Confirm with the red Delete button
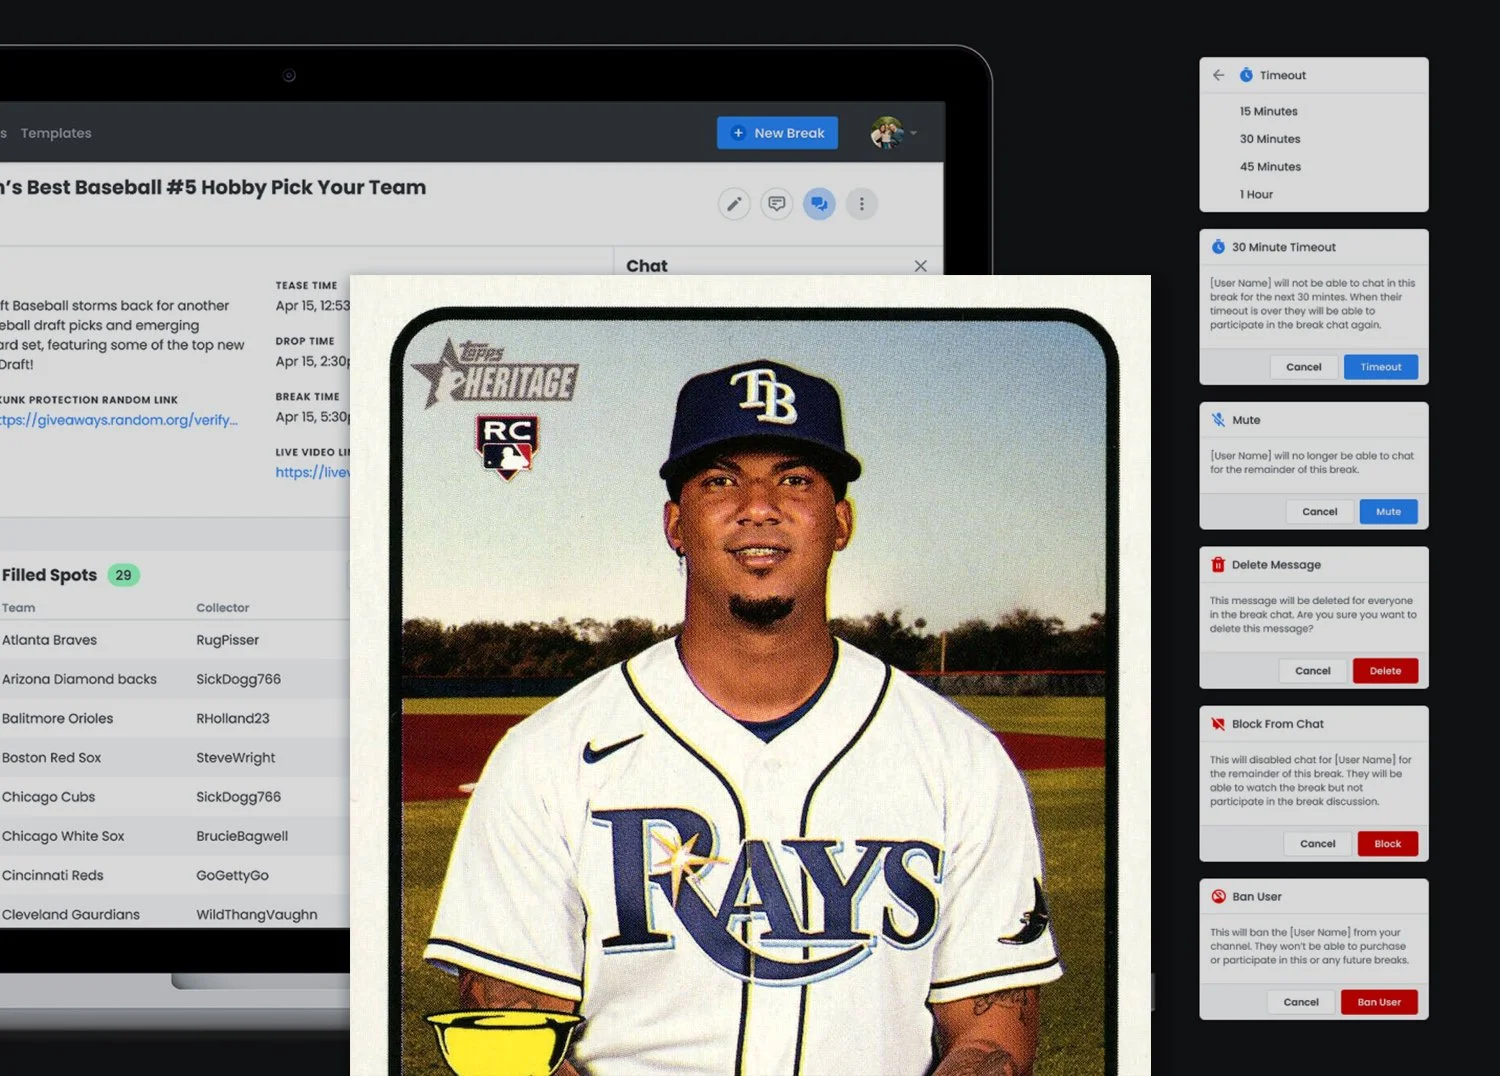The width and height of the screenshot is (1500, 1076). pos(1385,671)
